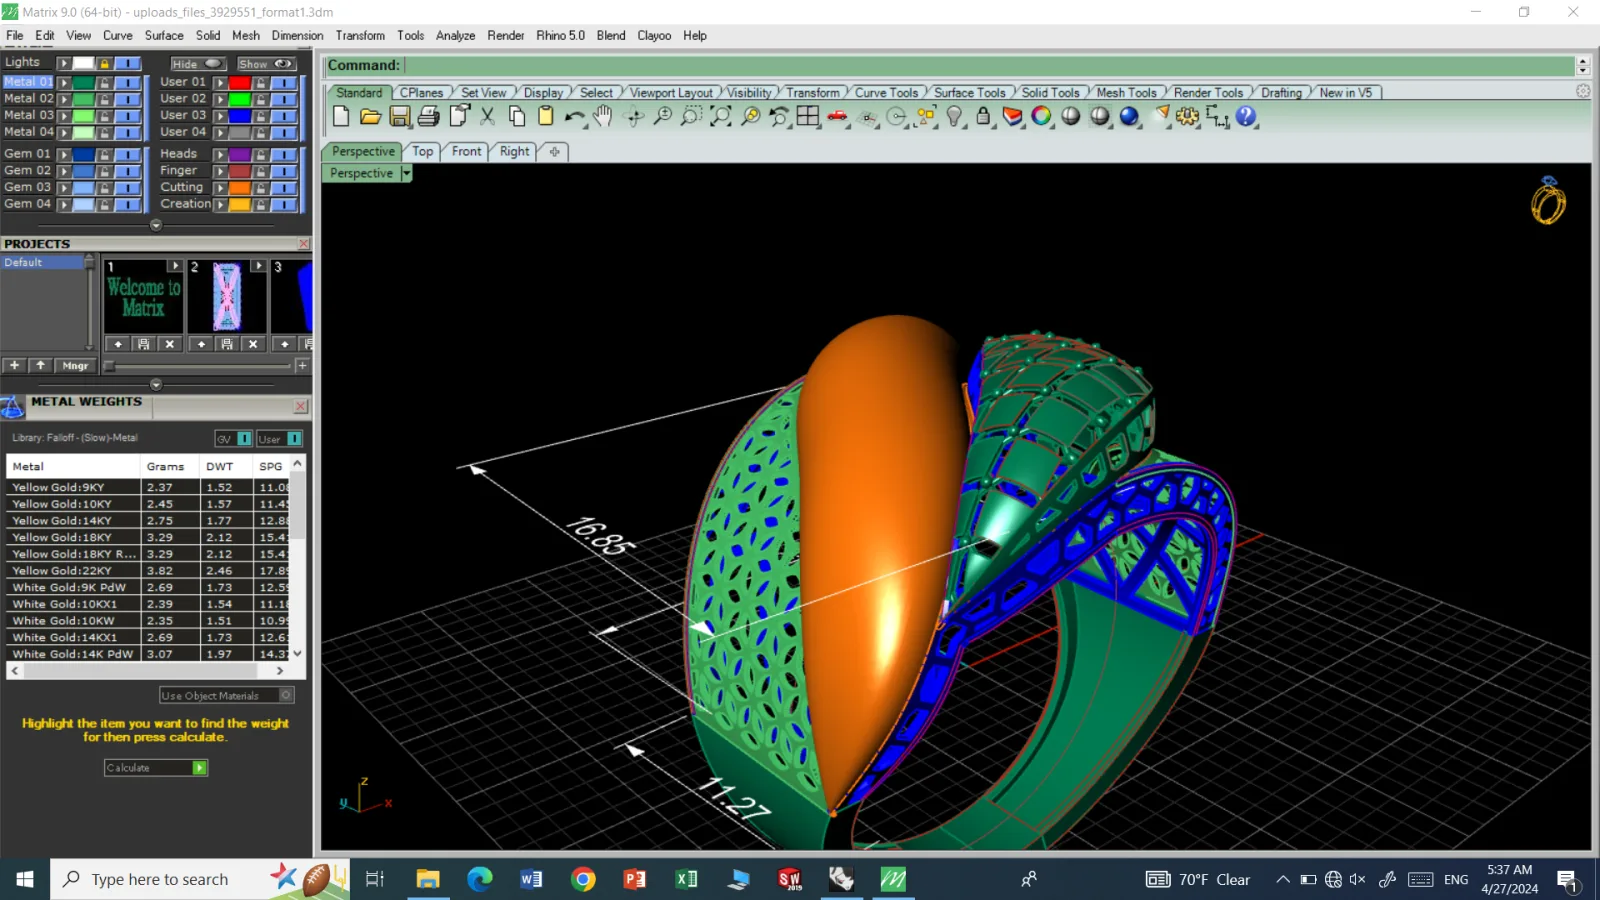Open Options with the gear icon
The height and width of the screenshot is (900, 1600).
[x=1187, y=116]
